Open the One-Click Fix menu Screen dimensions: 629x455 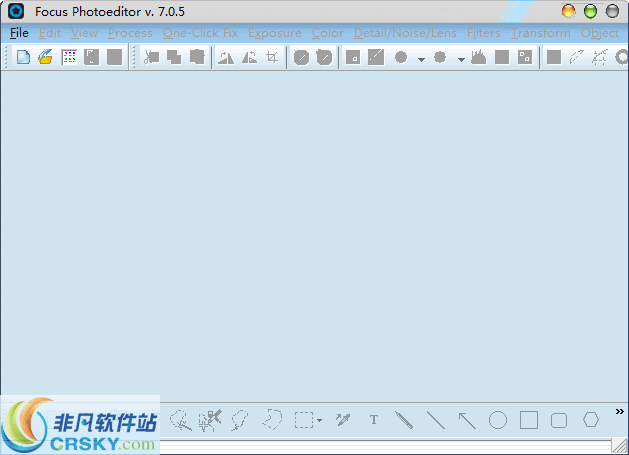pos(200,33)
